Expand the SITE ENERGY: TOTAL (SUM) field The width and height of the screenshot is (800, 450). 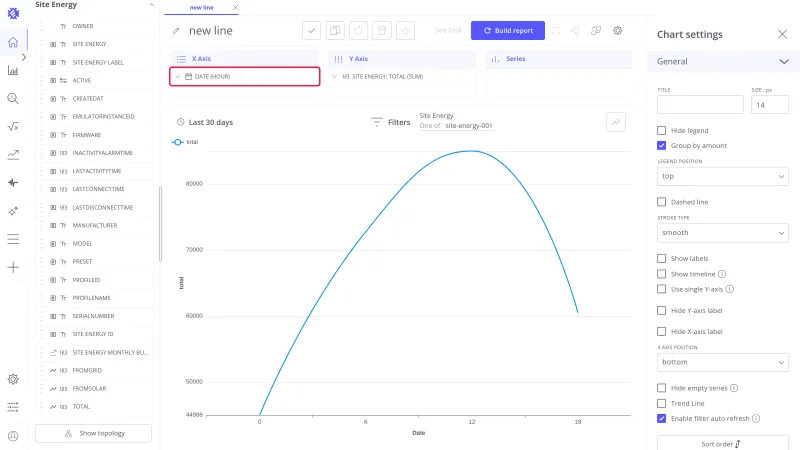click(x=334, y=77)
